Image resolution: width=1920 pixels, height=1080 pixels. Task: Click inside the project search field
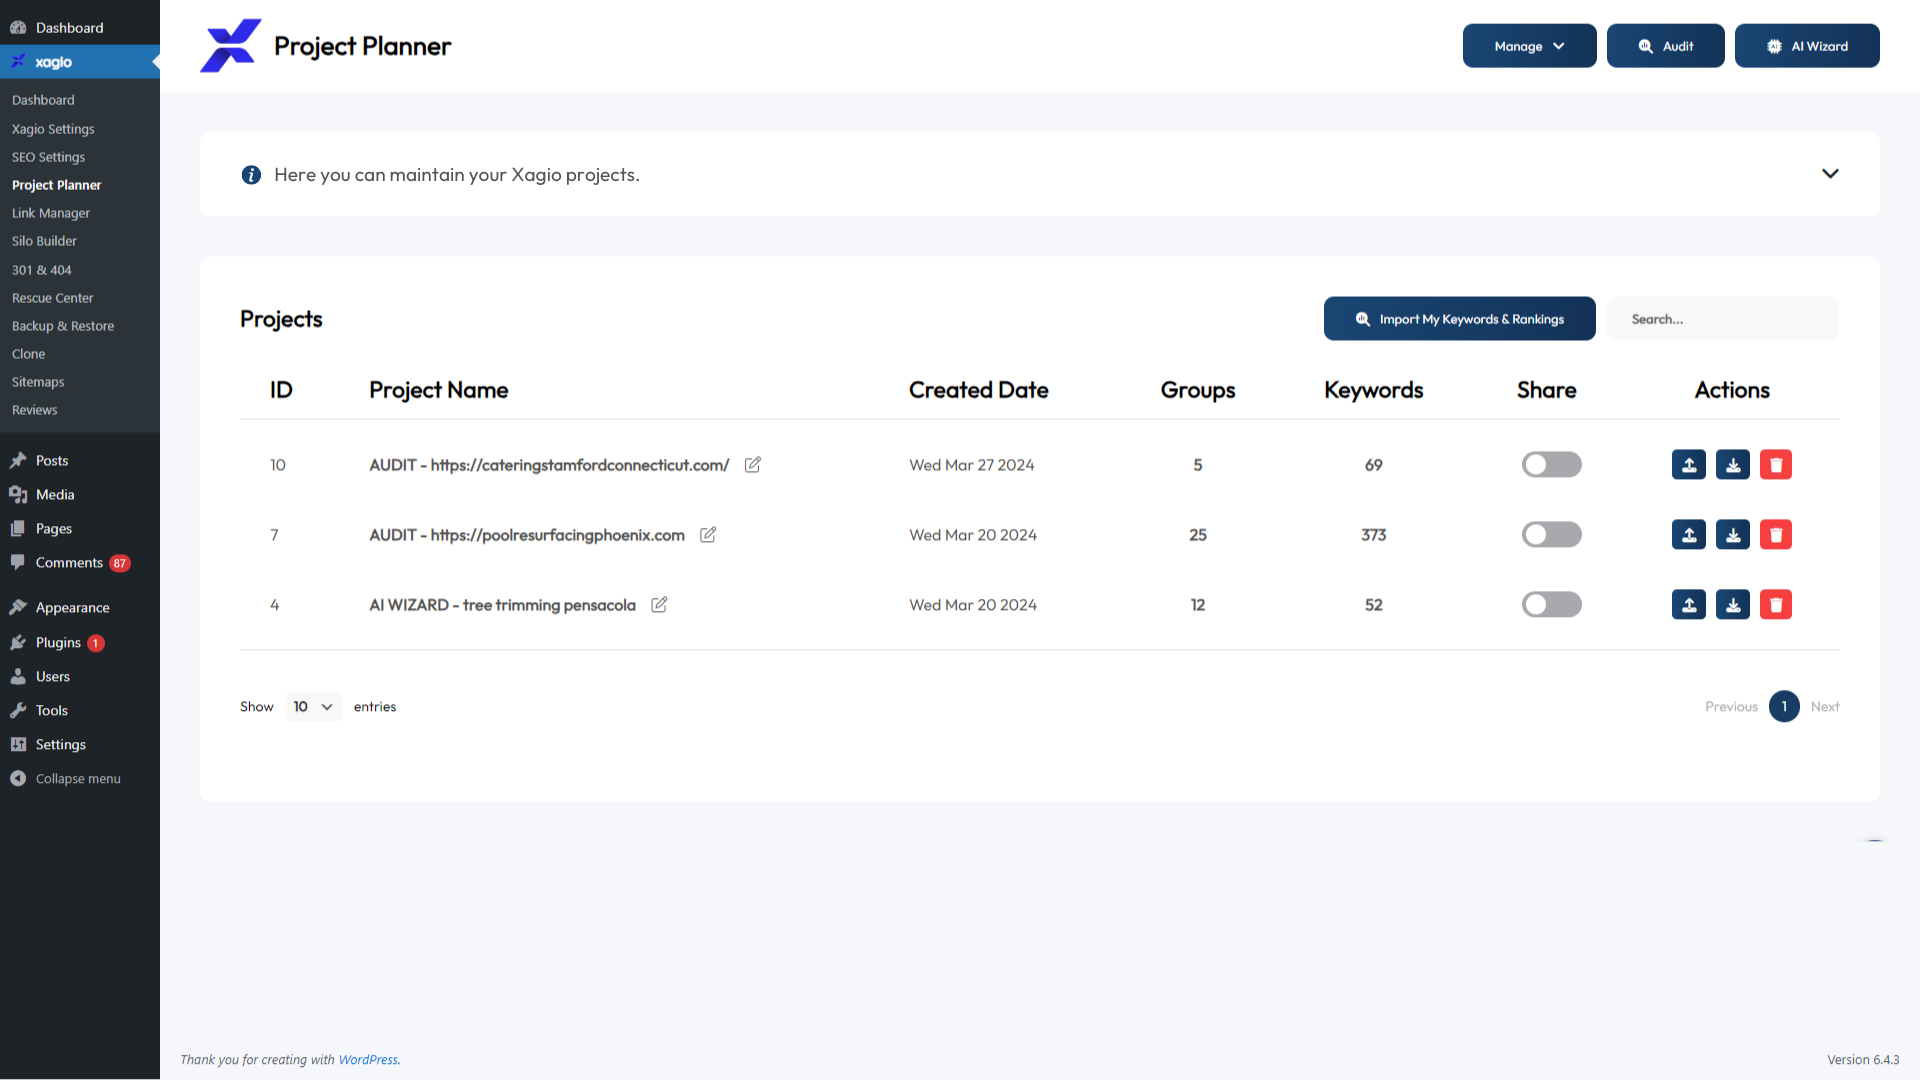click(1722, 318)
